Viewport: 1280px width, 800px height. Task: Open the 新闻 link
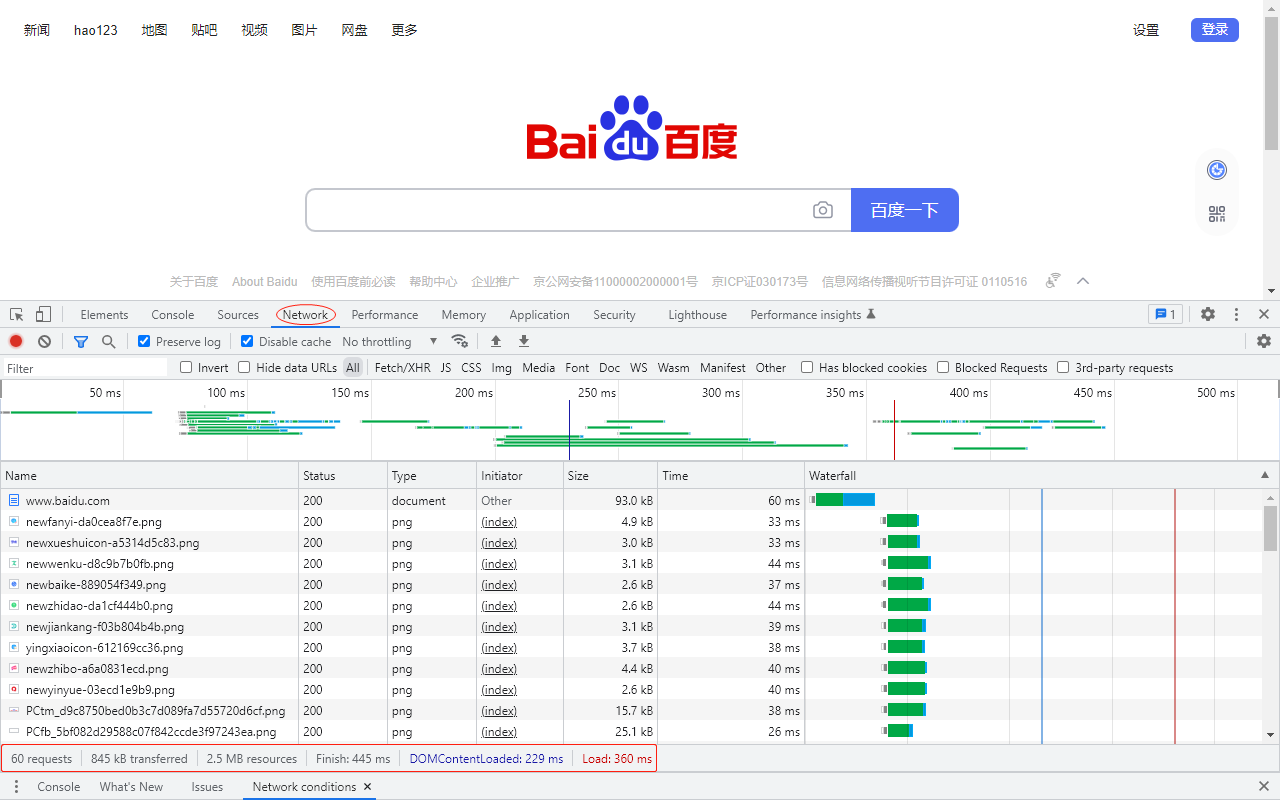(37, 30)
